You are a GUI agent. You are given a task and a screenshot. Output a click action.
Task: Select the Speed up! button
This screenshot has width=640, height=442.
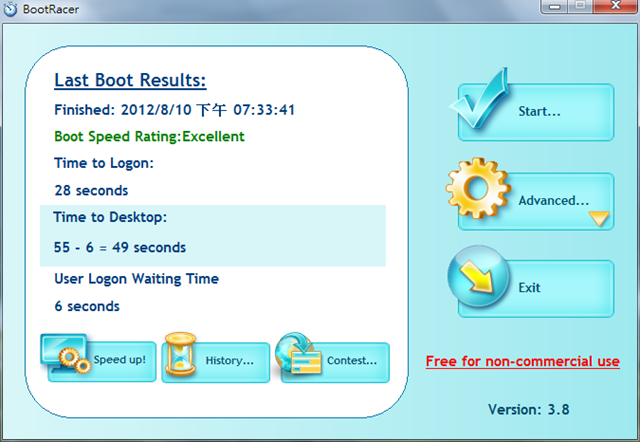click(x=102, y=361)
